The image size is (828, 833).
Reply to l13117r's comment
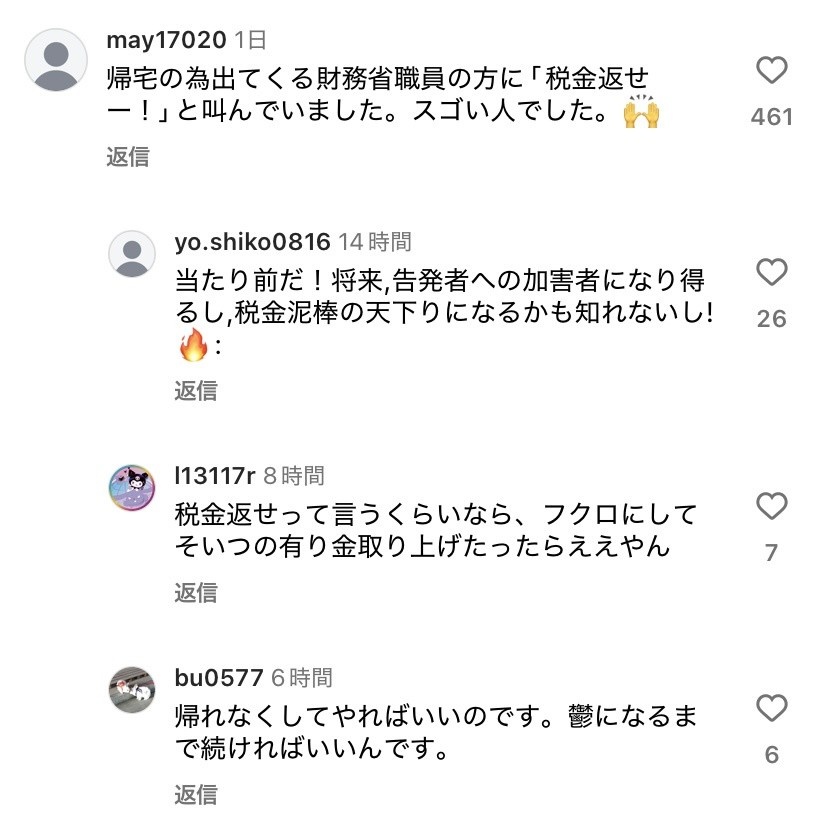click(196, 592)
